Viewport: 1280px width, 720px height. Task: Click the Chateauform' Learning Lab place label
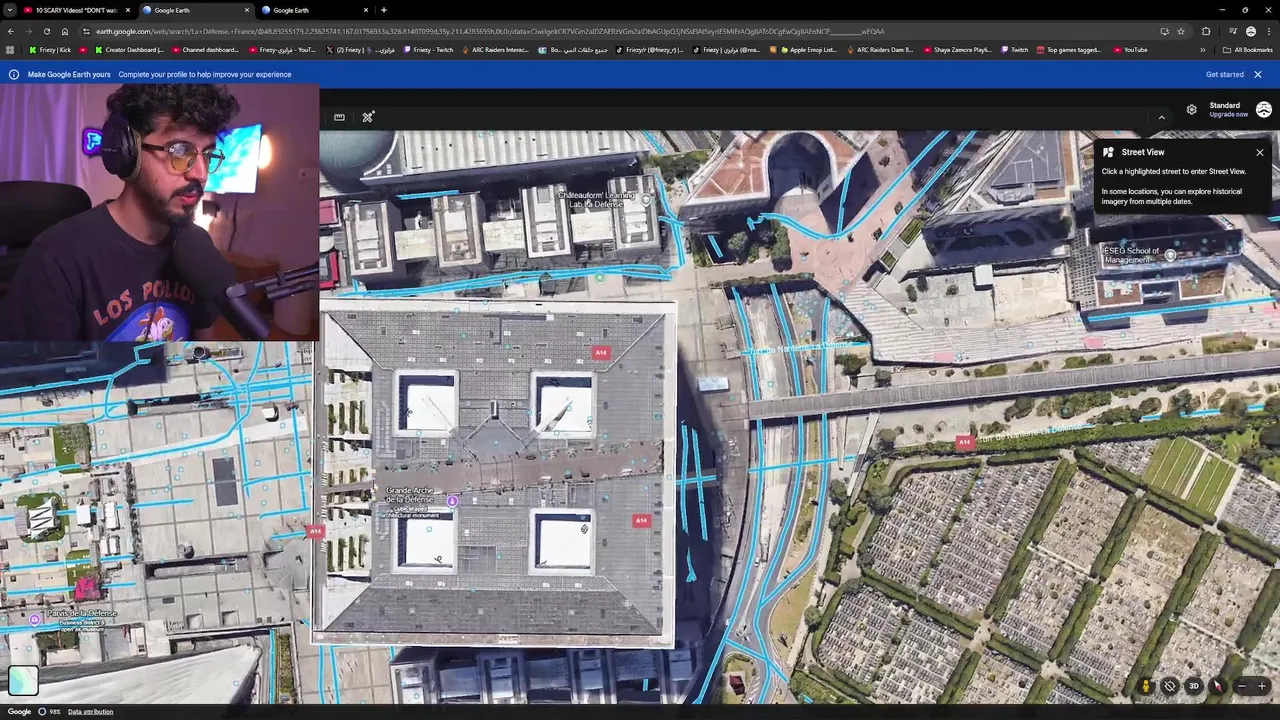pyautogui.click(x=596, y=199)
